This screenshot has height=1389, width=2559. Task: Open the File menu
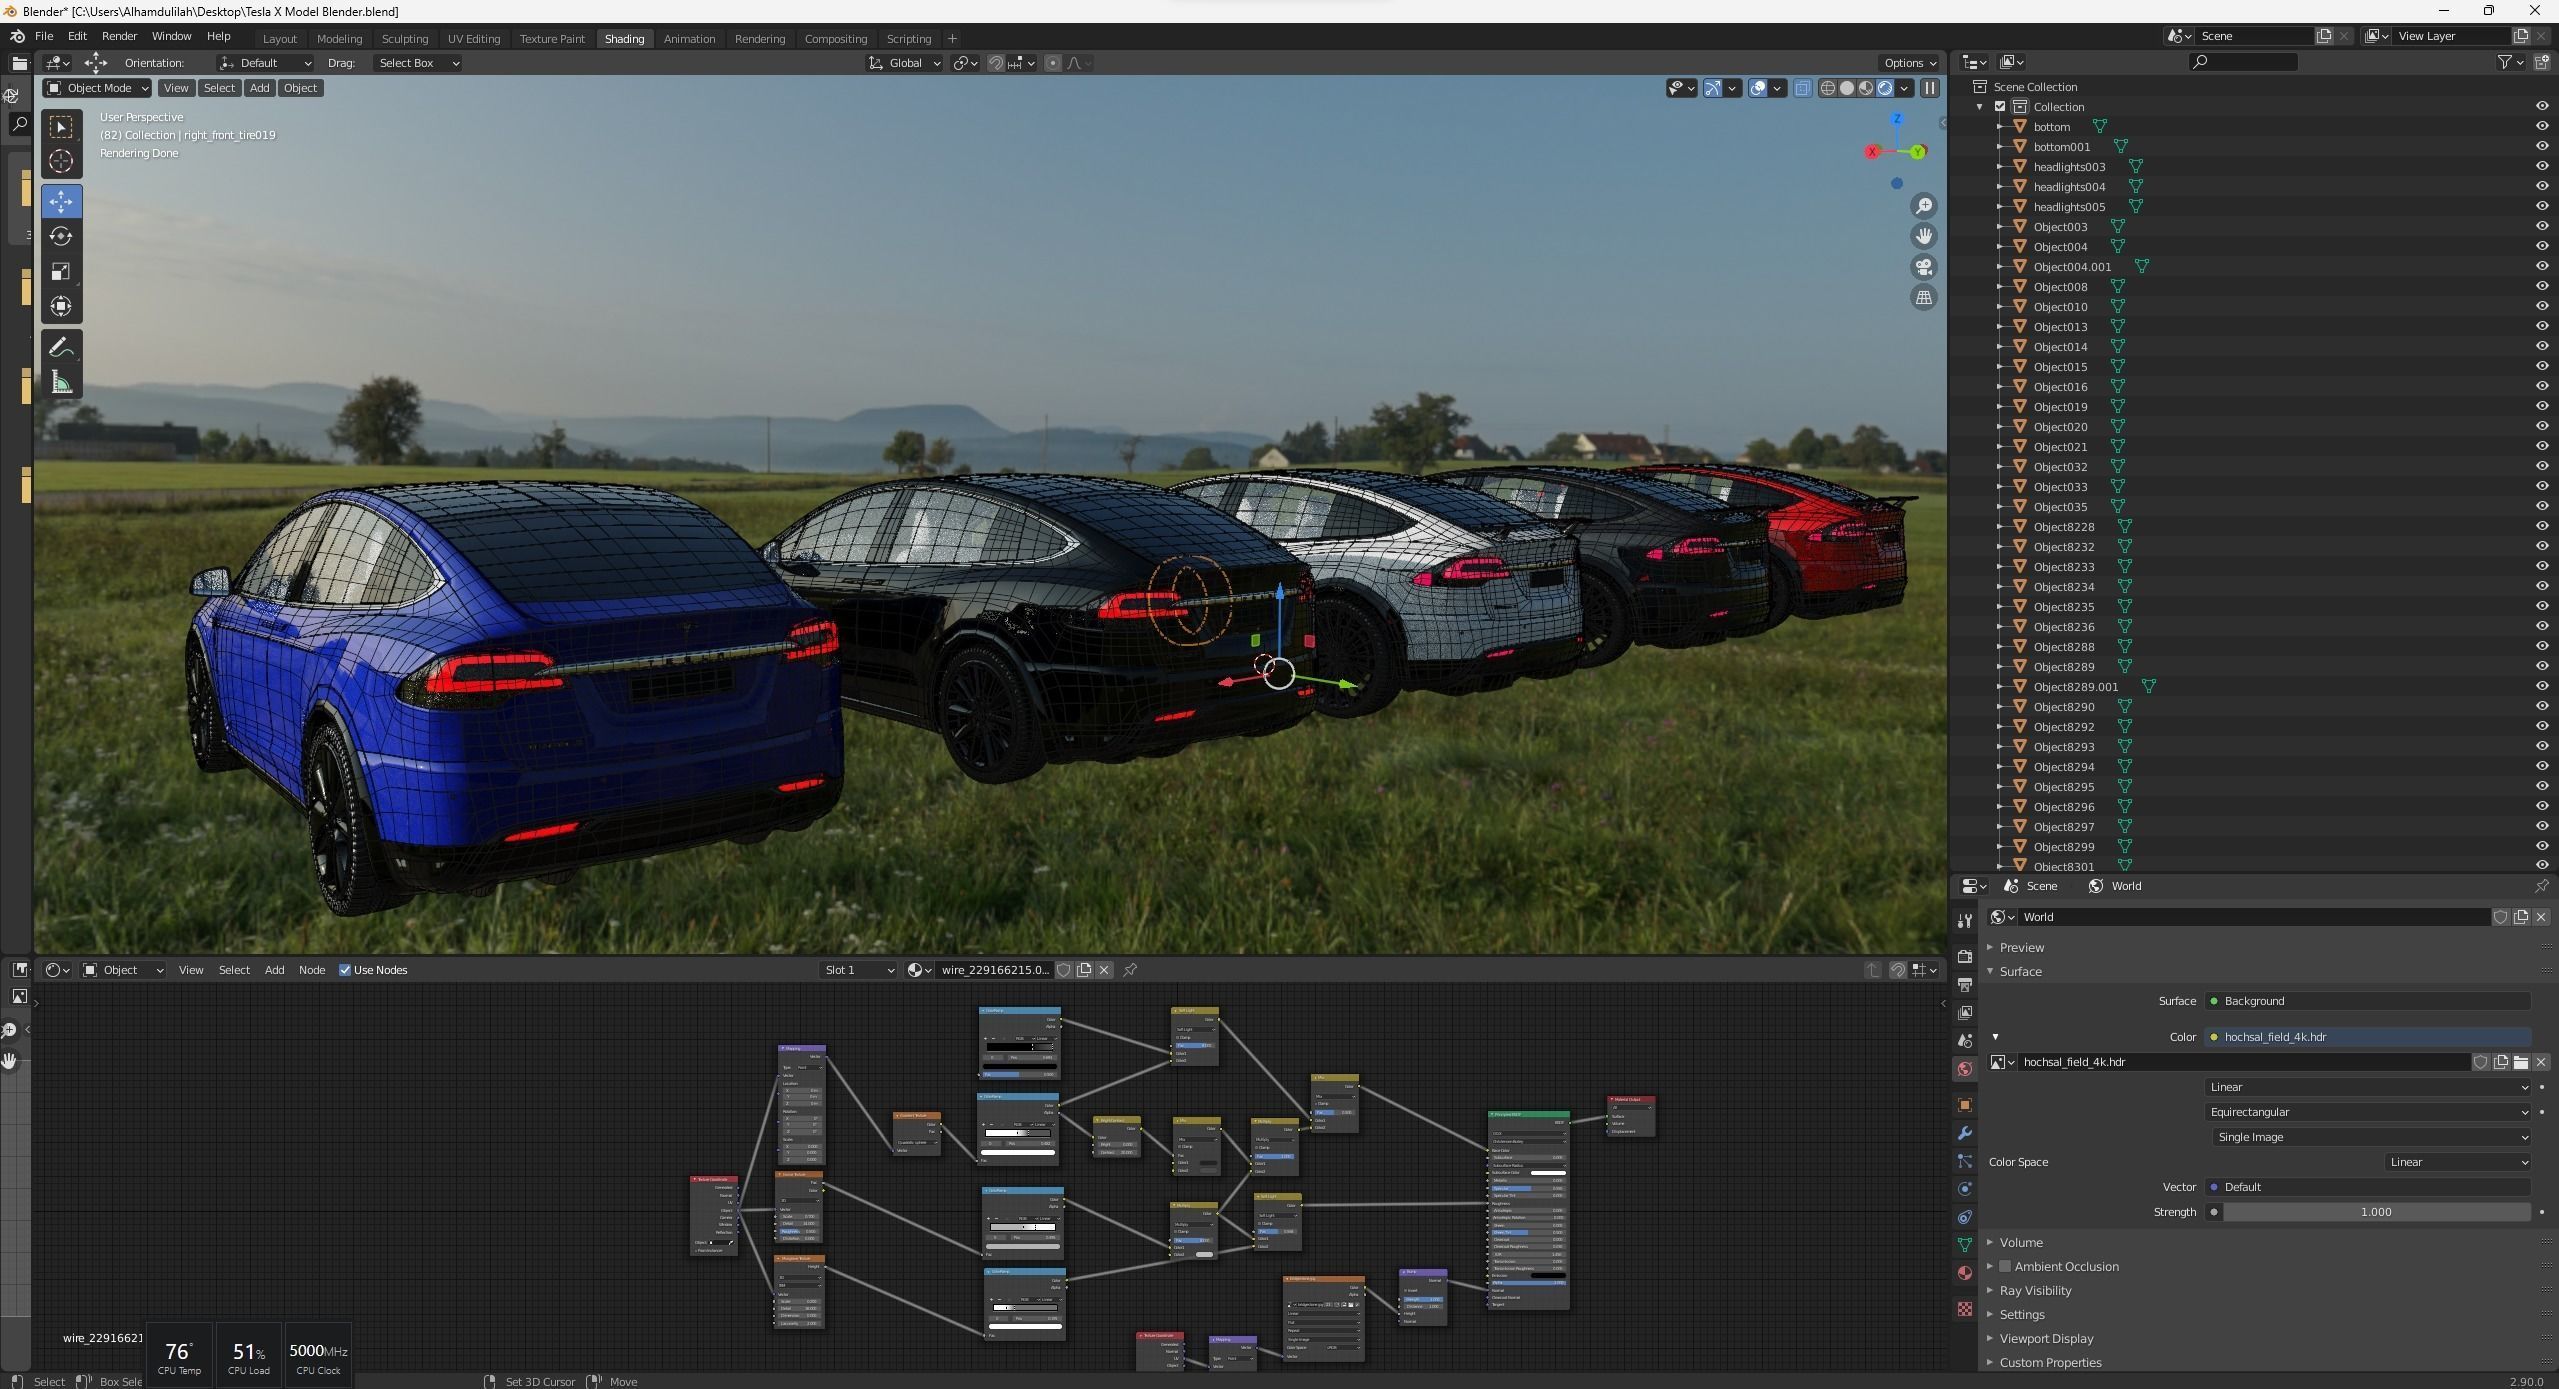coord(44,36)
